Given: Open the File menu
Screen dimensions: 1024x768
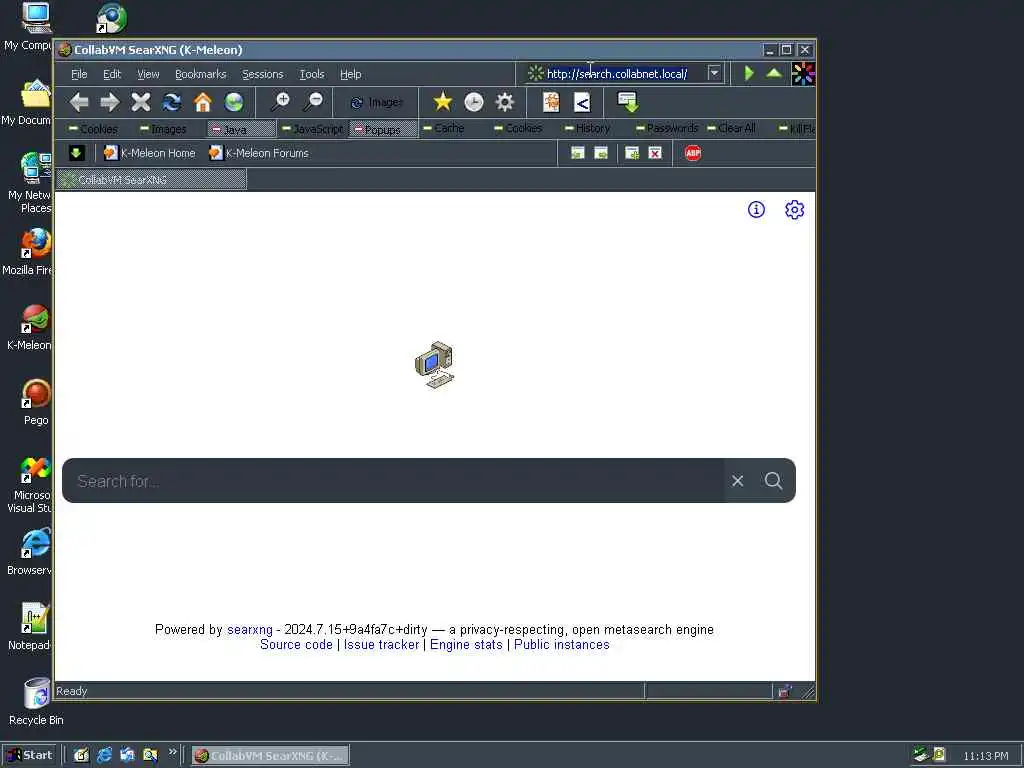Looking at the screenshot, I should coord(79,74).
